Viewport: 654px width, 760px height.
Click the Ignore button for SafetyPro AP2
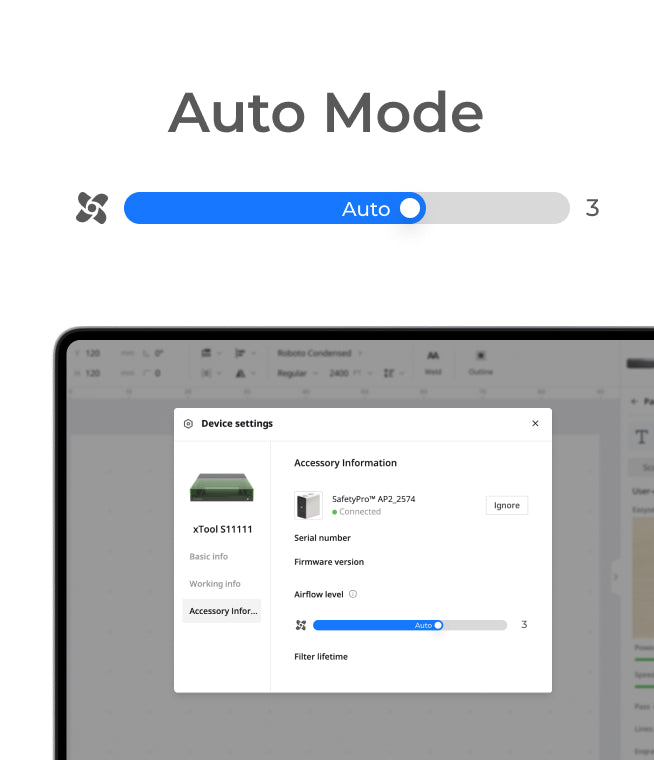[507, 505]
